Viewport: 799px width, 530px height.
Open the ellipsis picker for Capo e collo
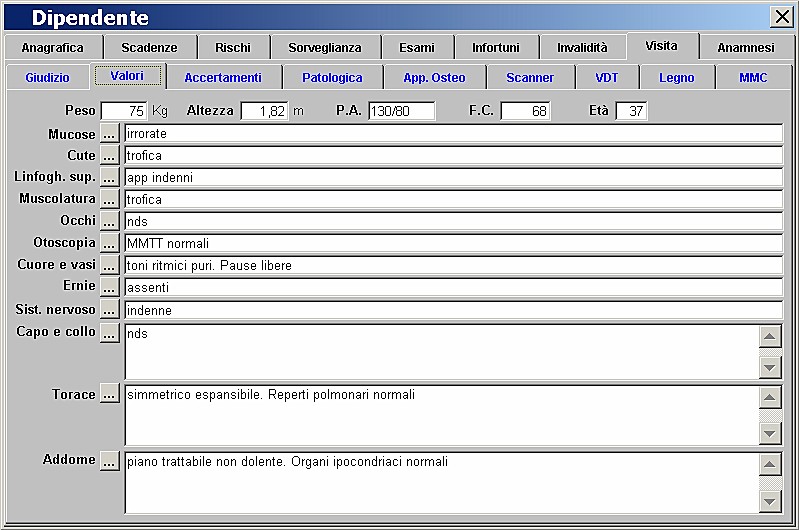tap(110, 333)
